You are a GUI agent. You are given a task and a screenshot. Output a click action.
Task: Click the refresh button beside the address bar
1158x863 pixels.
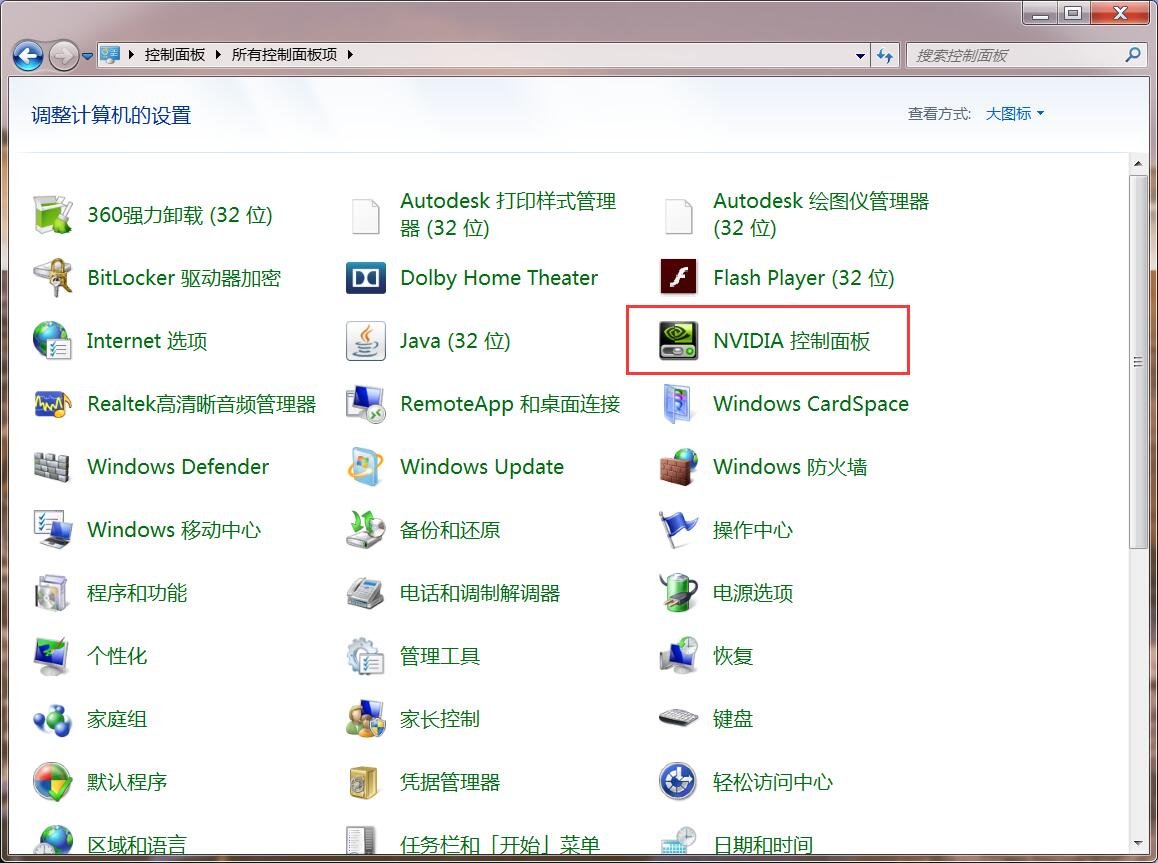tap(886, 55)
